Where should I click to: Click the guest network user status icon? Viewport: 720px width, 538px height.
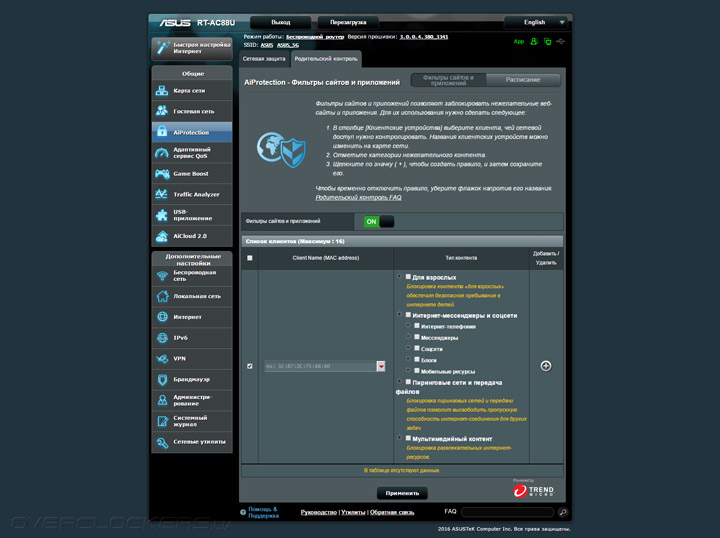[534, 41]
